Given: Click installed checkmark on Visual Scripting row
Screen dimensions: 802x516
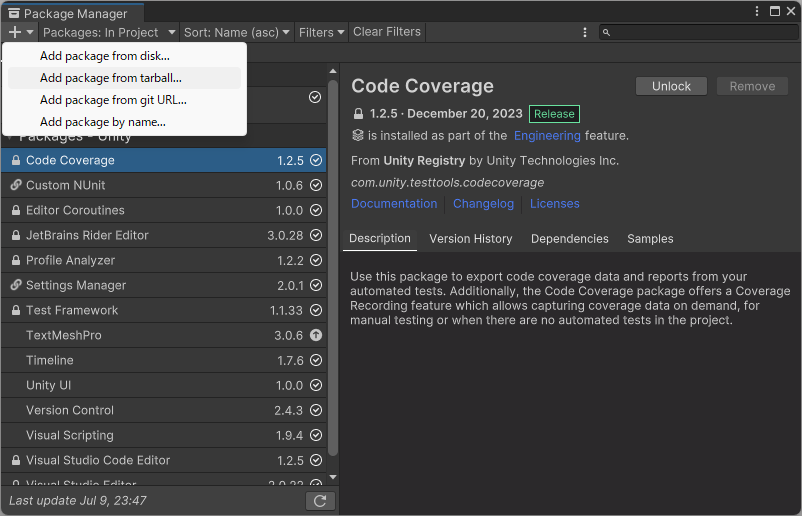Looking at the screenshot, I should pos(316,435).
